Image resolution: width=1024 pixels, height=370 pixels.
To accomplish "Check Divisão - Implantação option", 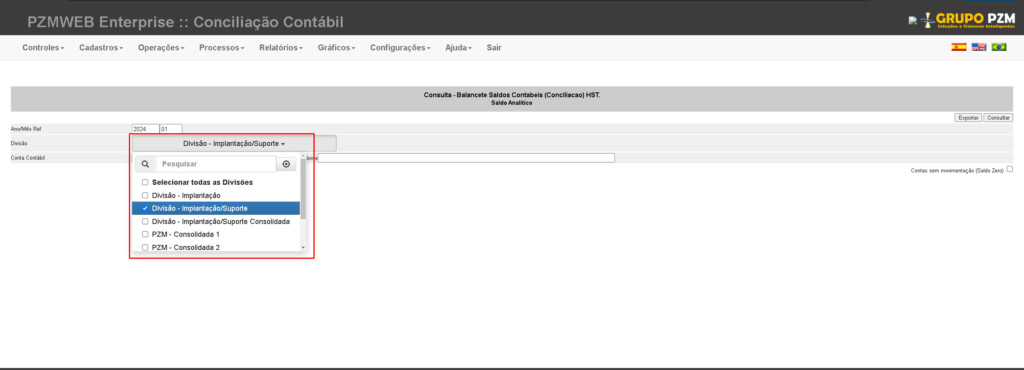I will [x=145, y=196].
